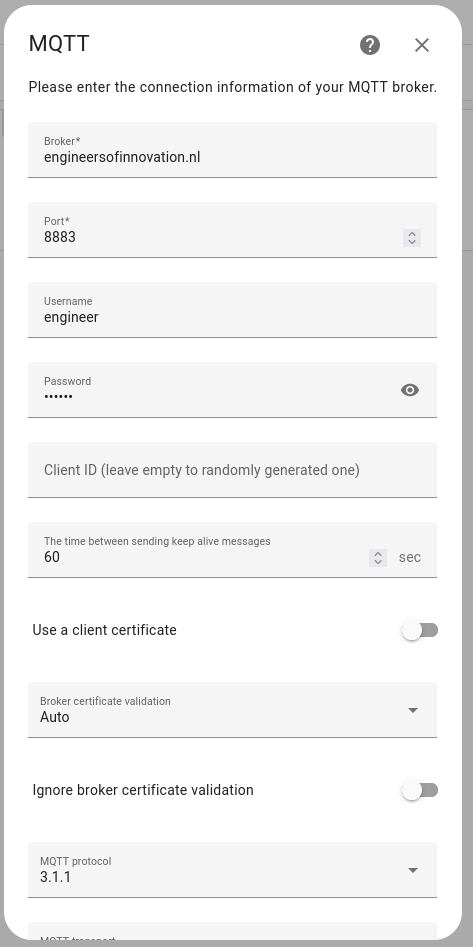This screenshot has height=947, width=473.
Task: Show the password with the eye icon
Action: [410, 390]
